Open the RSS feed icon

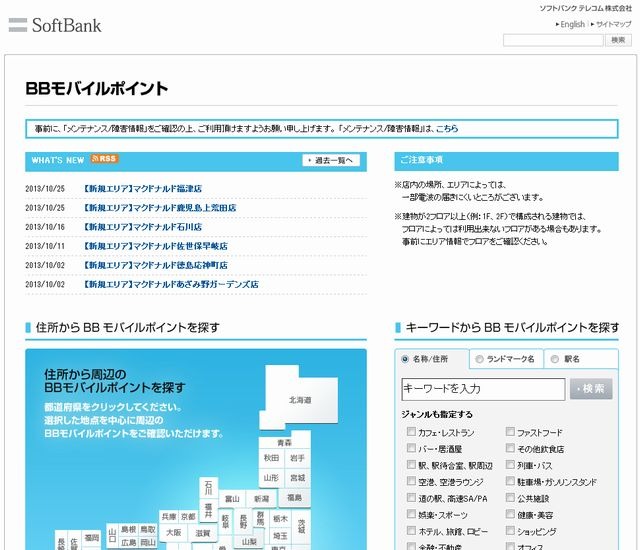(104, 159)
